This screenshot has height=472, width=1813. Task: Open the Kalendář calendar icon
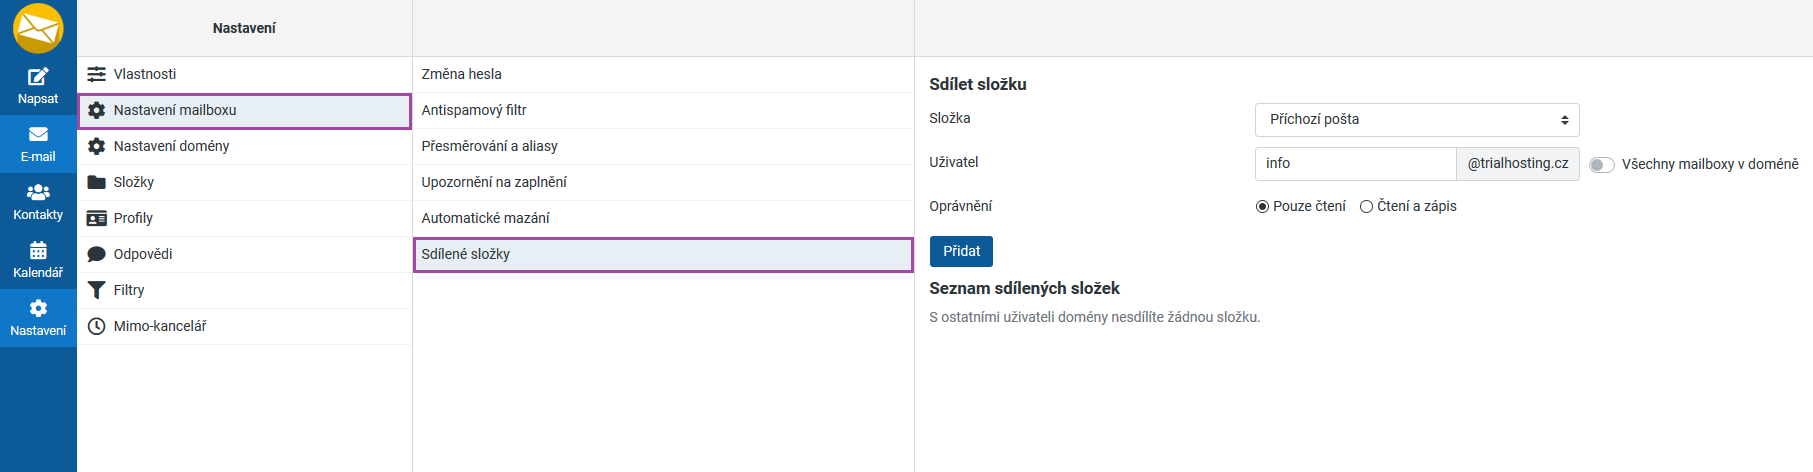coord(38,250)
